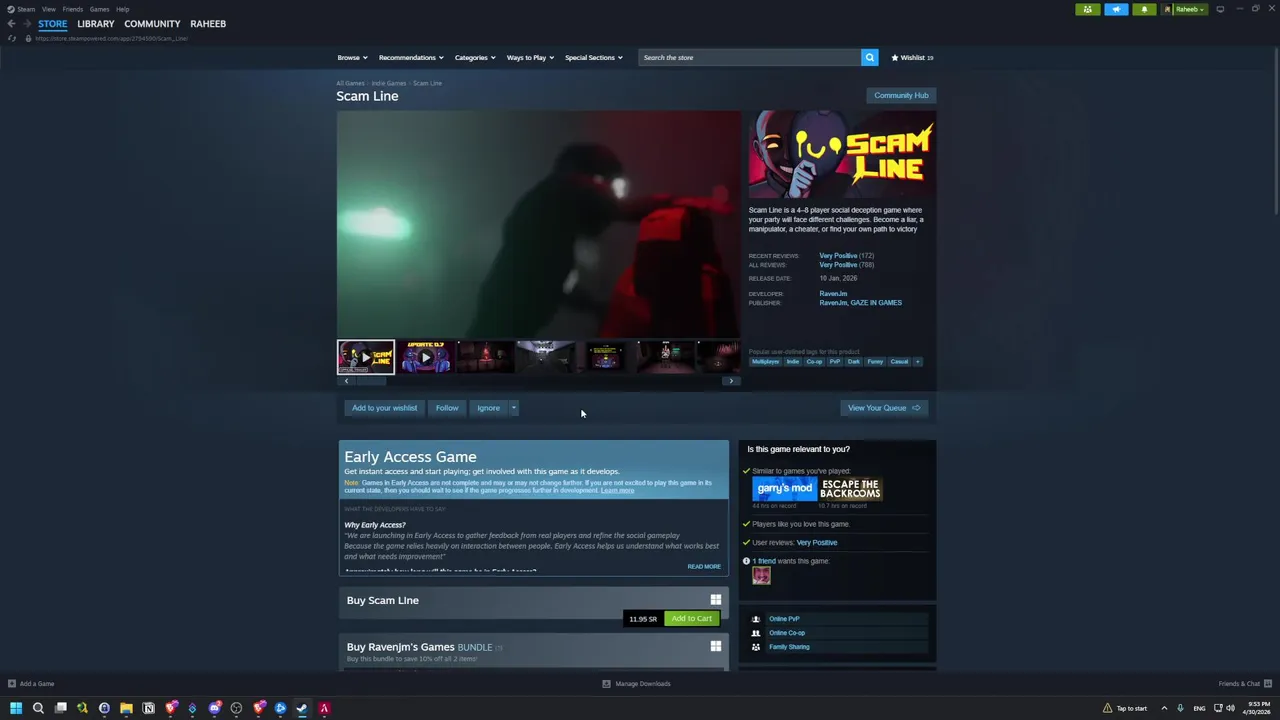The height and width of the screenshot is (720, 1280).
Task: Open the Help menu
Action: point(122,9)
